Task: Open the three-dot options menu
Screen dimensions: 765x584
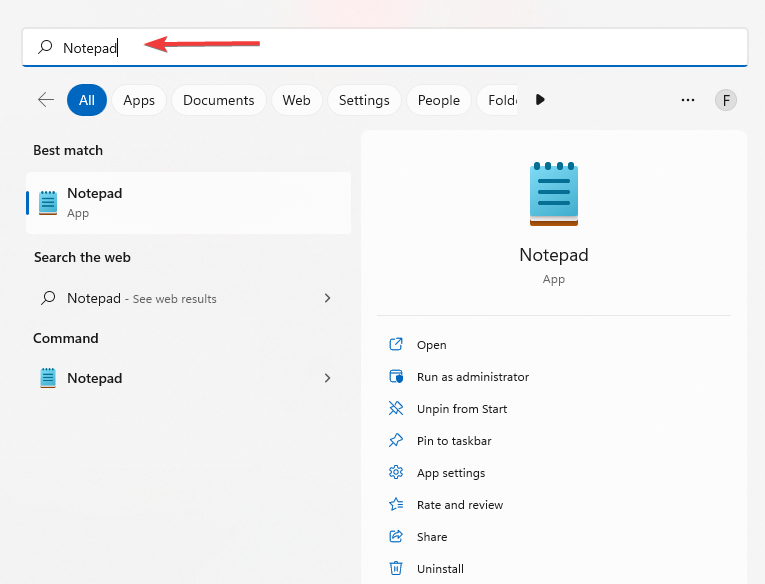Action: 688,100
